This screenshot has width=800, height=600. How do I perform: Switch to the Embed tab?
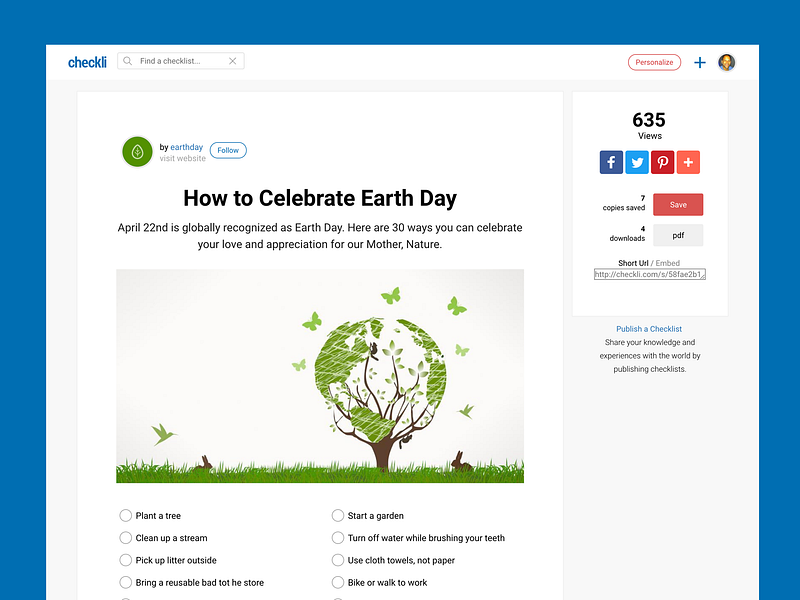tap(668, 263)
